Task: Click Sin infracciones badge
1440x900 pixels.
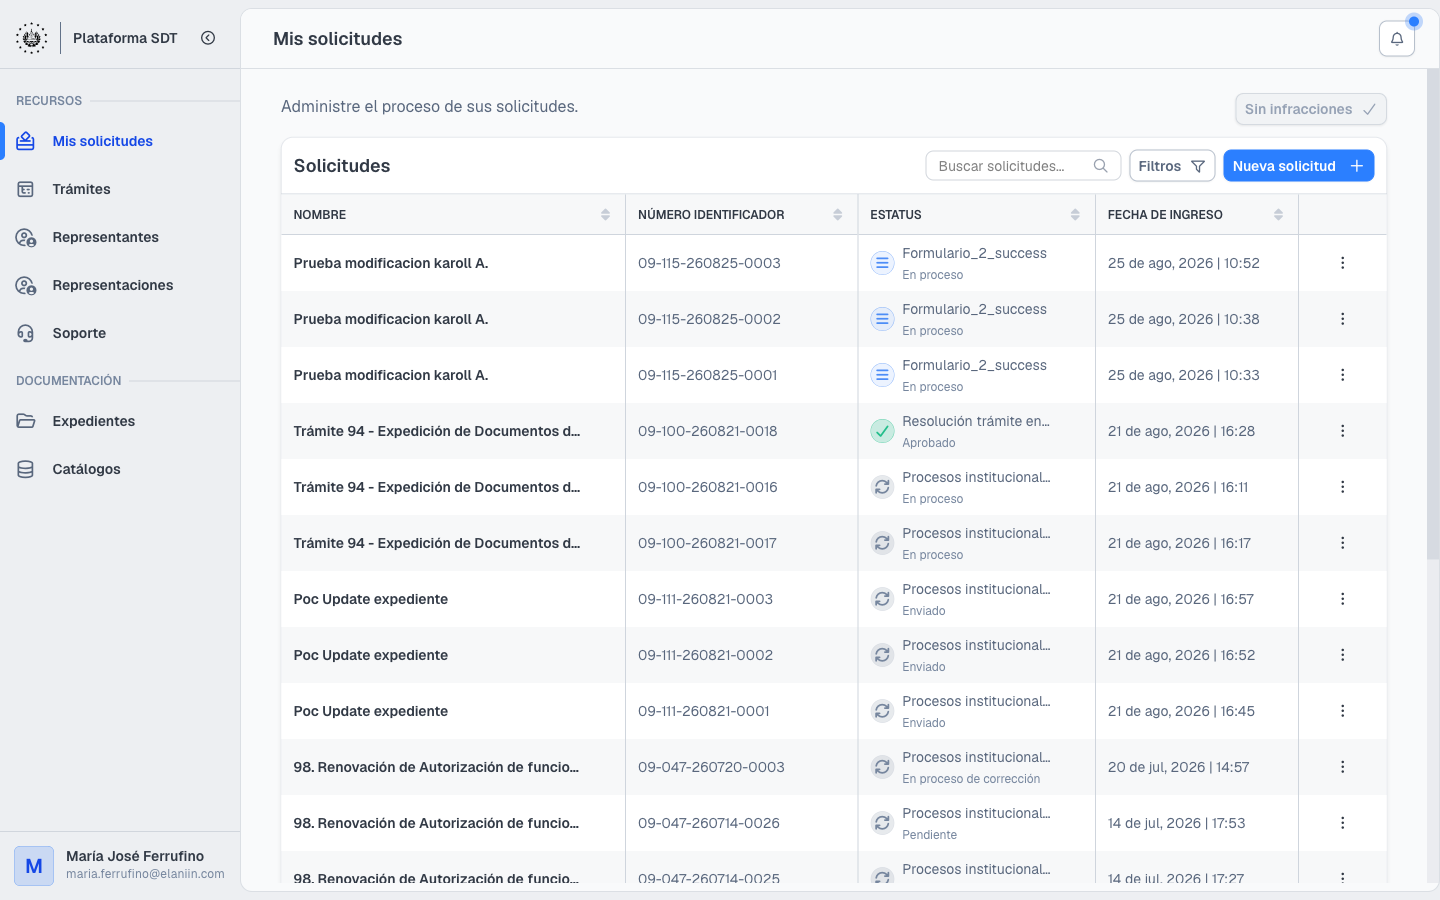Action: click(1310, 109)
